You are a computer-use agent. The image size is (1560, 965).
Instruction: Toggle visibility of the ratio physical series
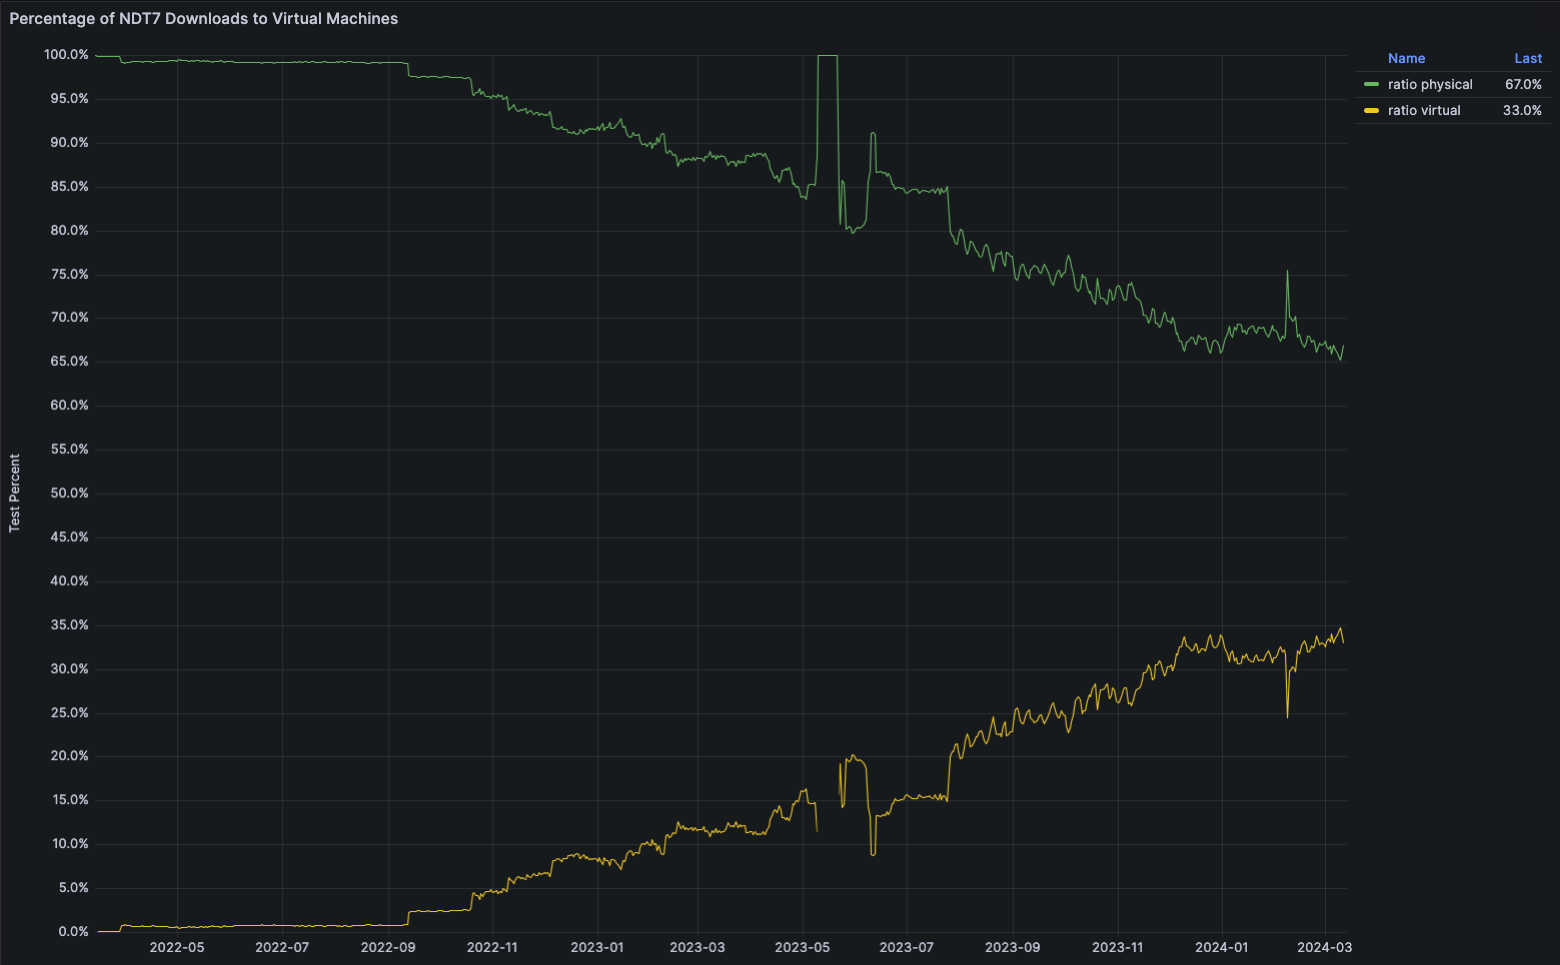click(1430, 84)
